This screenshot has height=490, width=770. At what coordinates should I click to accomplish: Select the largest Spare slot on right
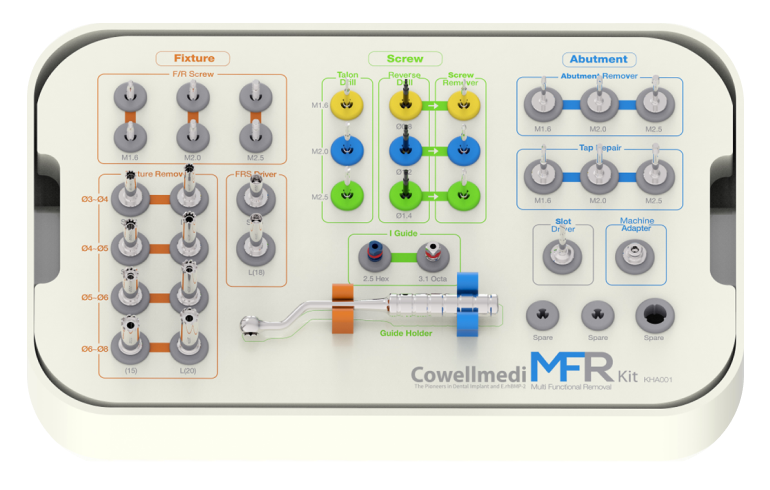[654, 316]
